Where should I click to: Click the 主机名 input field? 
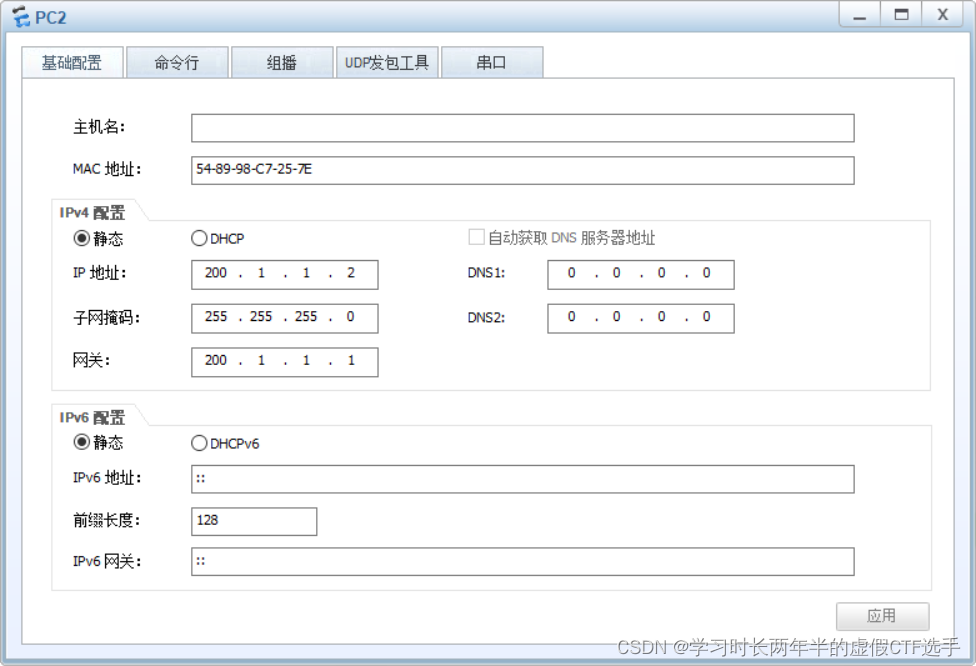coord(523,128)
